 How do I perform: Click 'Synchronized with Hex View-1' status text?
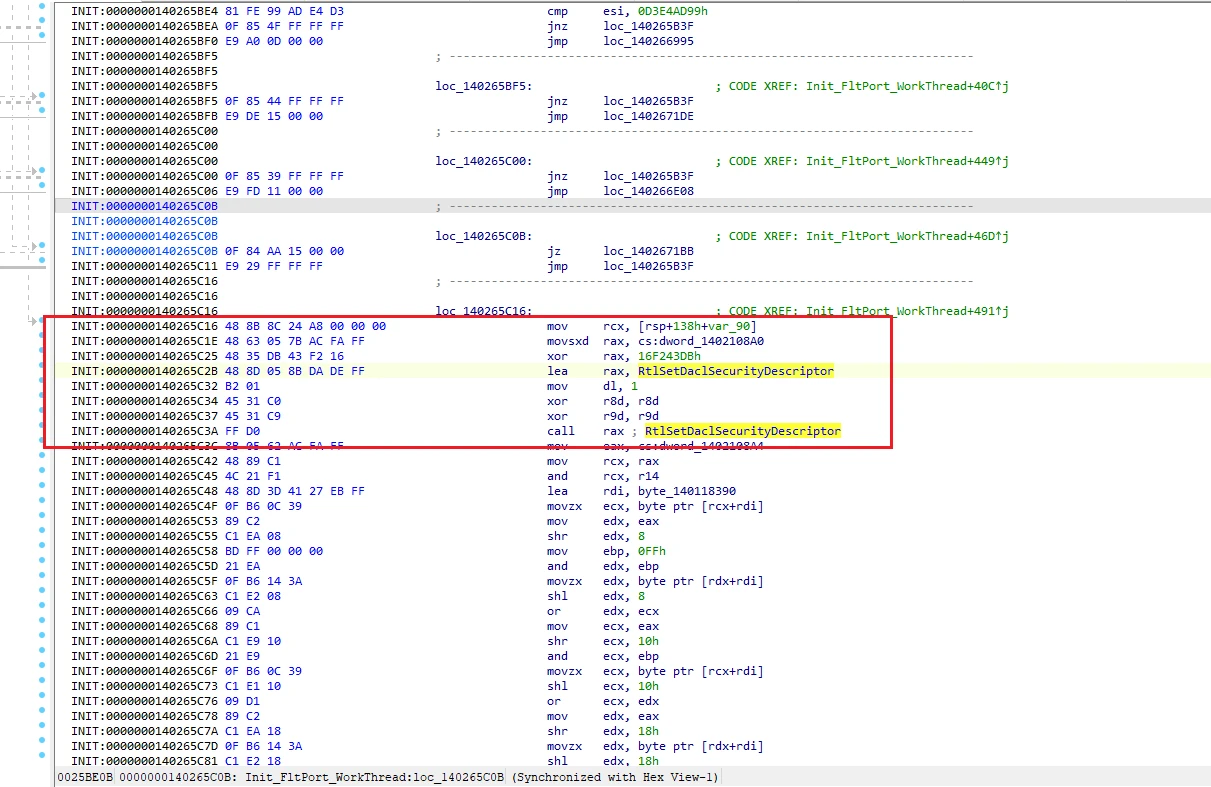click(x=615, y=777)
